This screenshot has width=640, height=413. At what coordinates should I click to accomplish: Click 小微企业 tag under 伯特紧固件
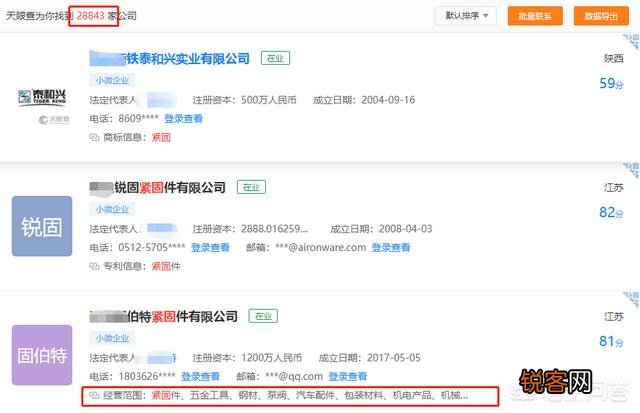112,338
